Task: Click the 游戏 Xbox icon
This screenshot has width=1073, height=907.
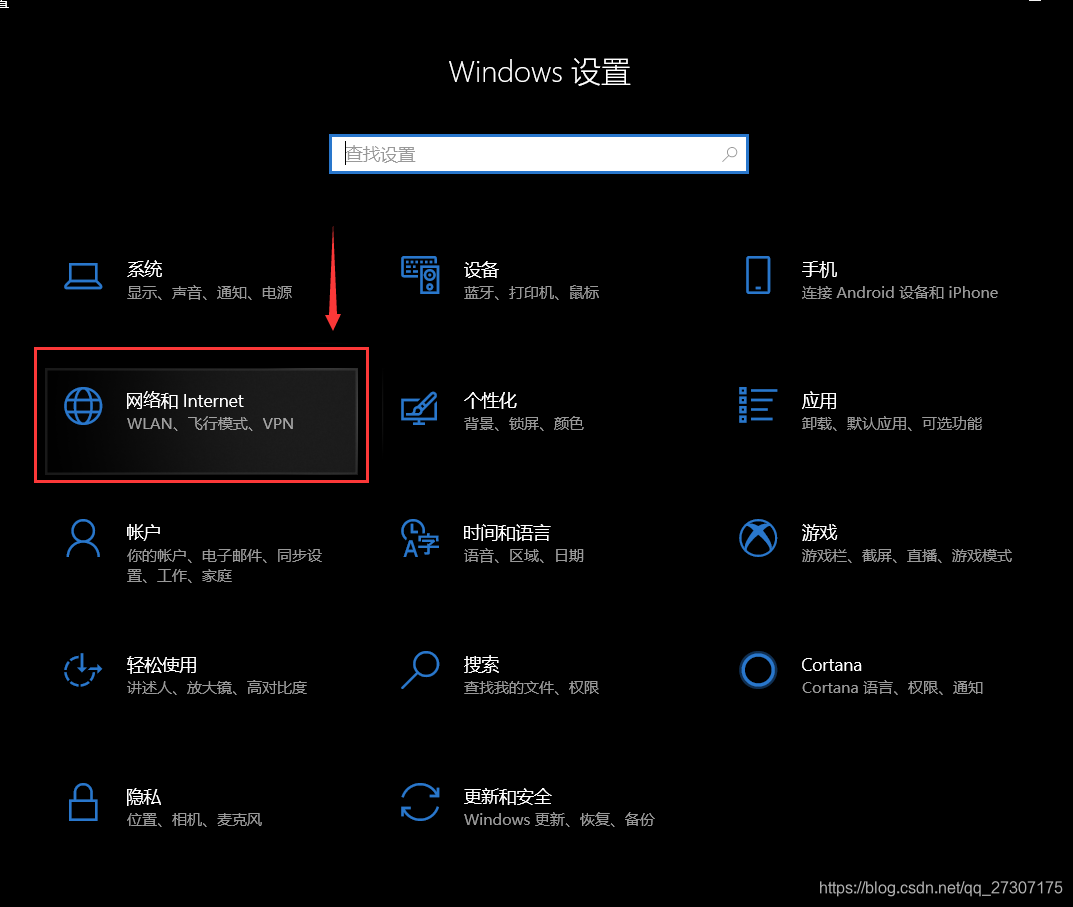Action: pyautogui.click(x=758, y=538)
